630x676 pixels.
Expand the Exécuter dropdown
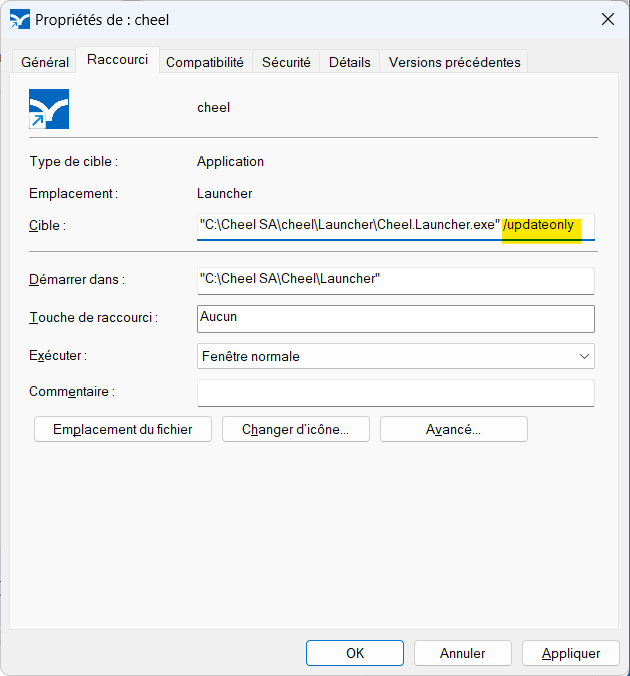click(396, 356)
